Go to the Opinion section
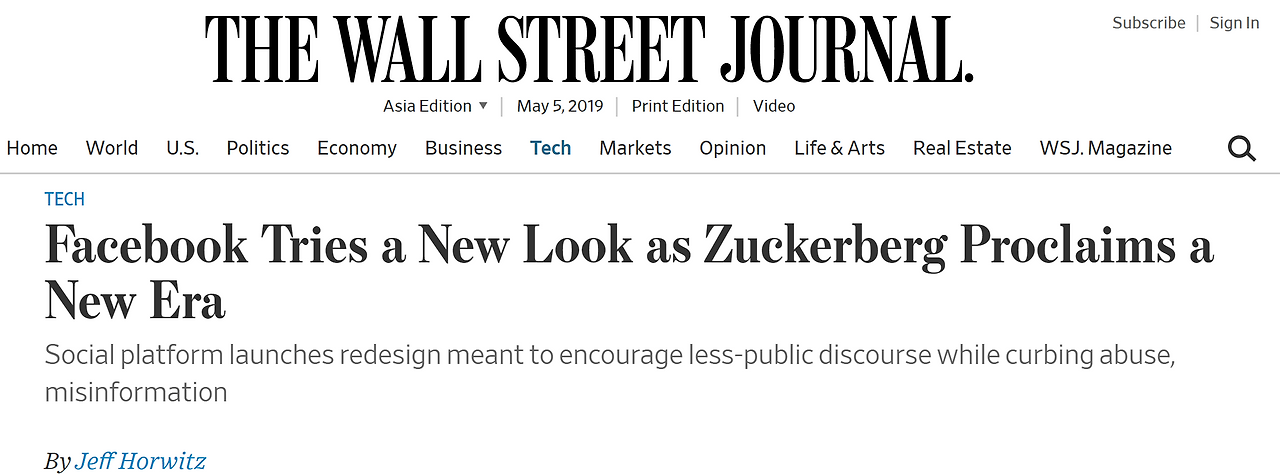Viewport: 1280px width, 474px height. point(732,148)
